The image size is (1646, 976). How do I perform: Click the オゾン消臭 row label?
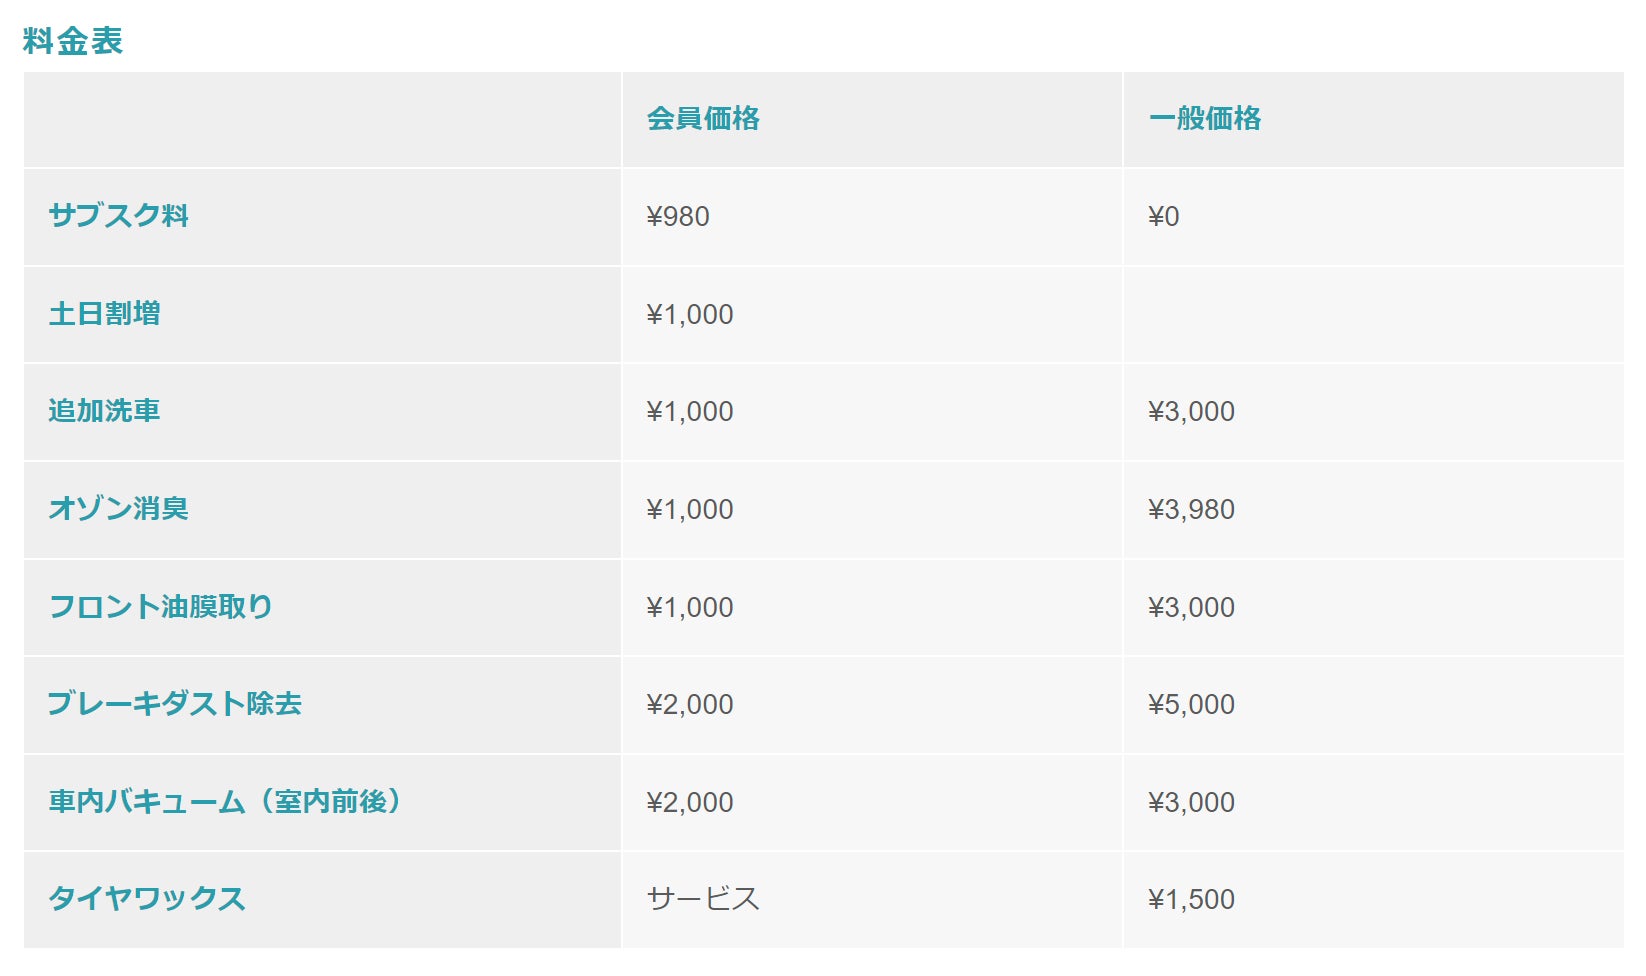click(119, 509)
